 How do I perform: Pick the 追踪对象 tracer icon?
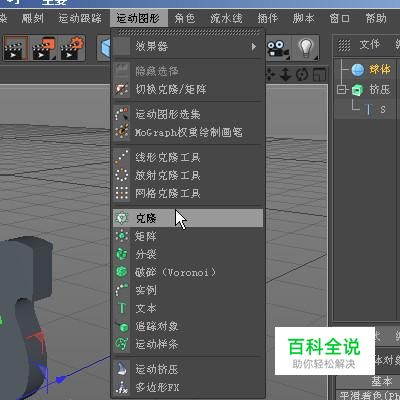pyautogui.click(x=121, y=326)
